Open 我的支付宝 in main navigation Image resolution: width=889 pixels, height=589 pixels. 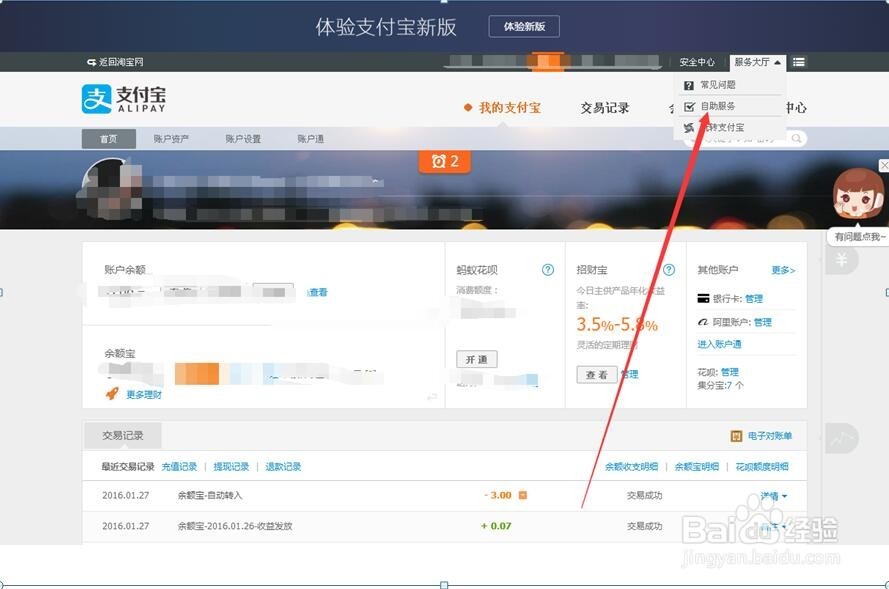pyautogui.click(x=509, y=108)
